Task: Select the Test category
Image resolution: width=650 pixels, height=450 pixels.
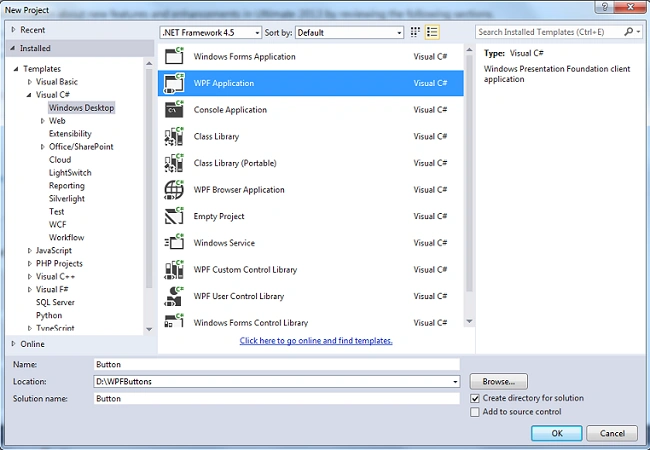Action: pos(57,211)
